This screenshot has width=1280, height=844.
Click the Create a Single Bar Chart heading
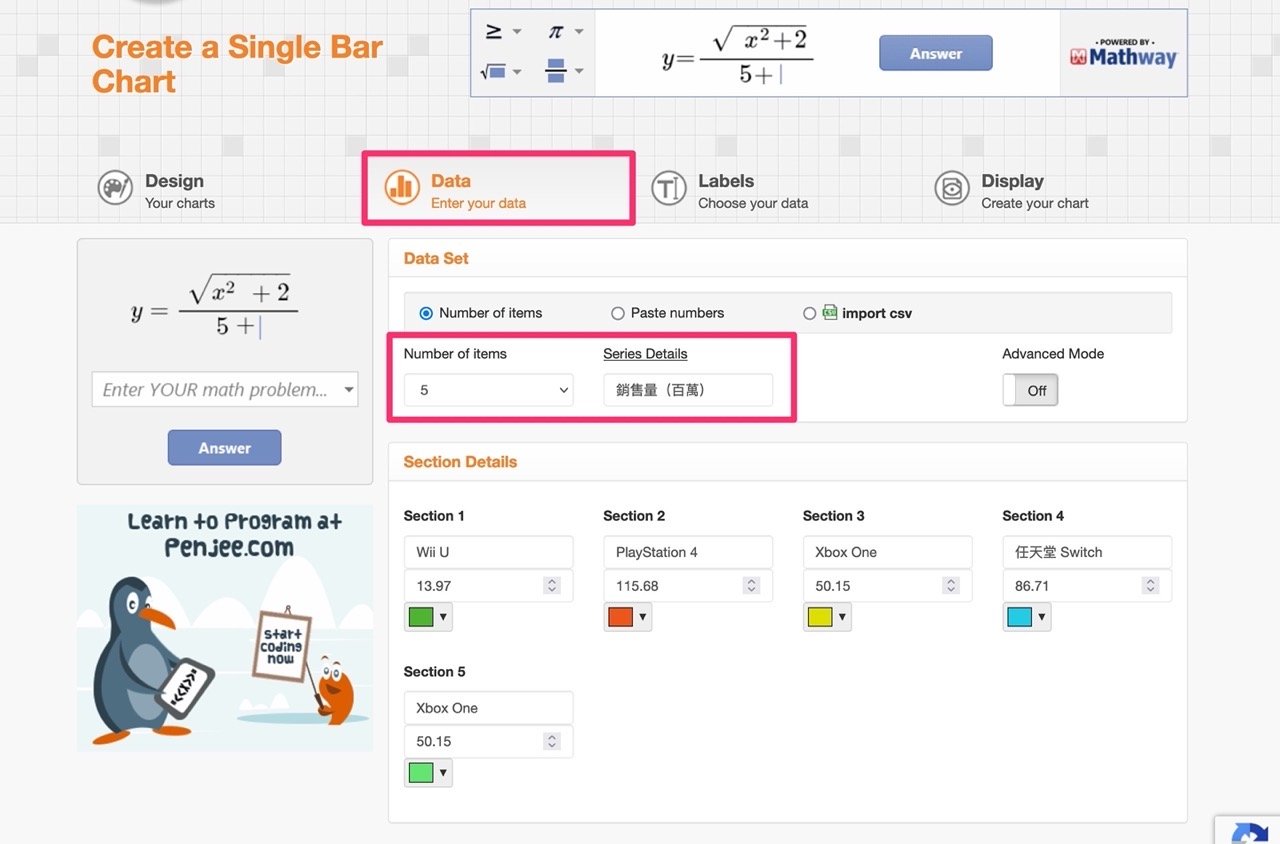(237, 64)
